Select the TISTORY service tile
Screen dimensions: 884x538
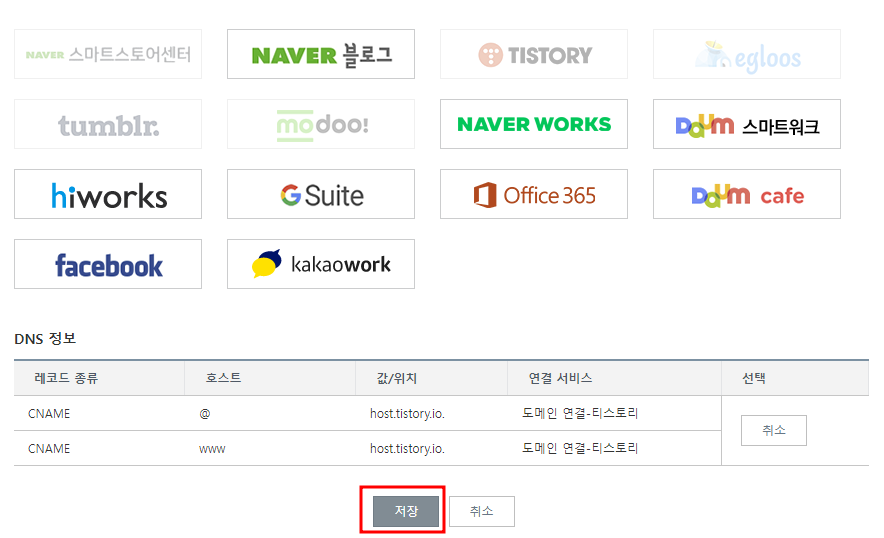[x=534, y=54]
